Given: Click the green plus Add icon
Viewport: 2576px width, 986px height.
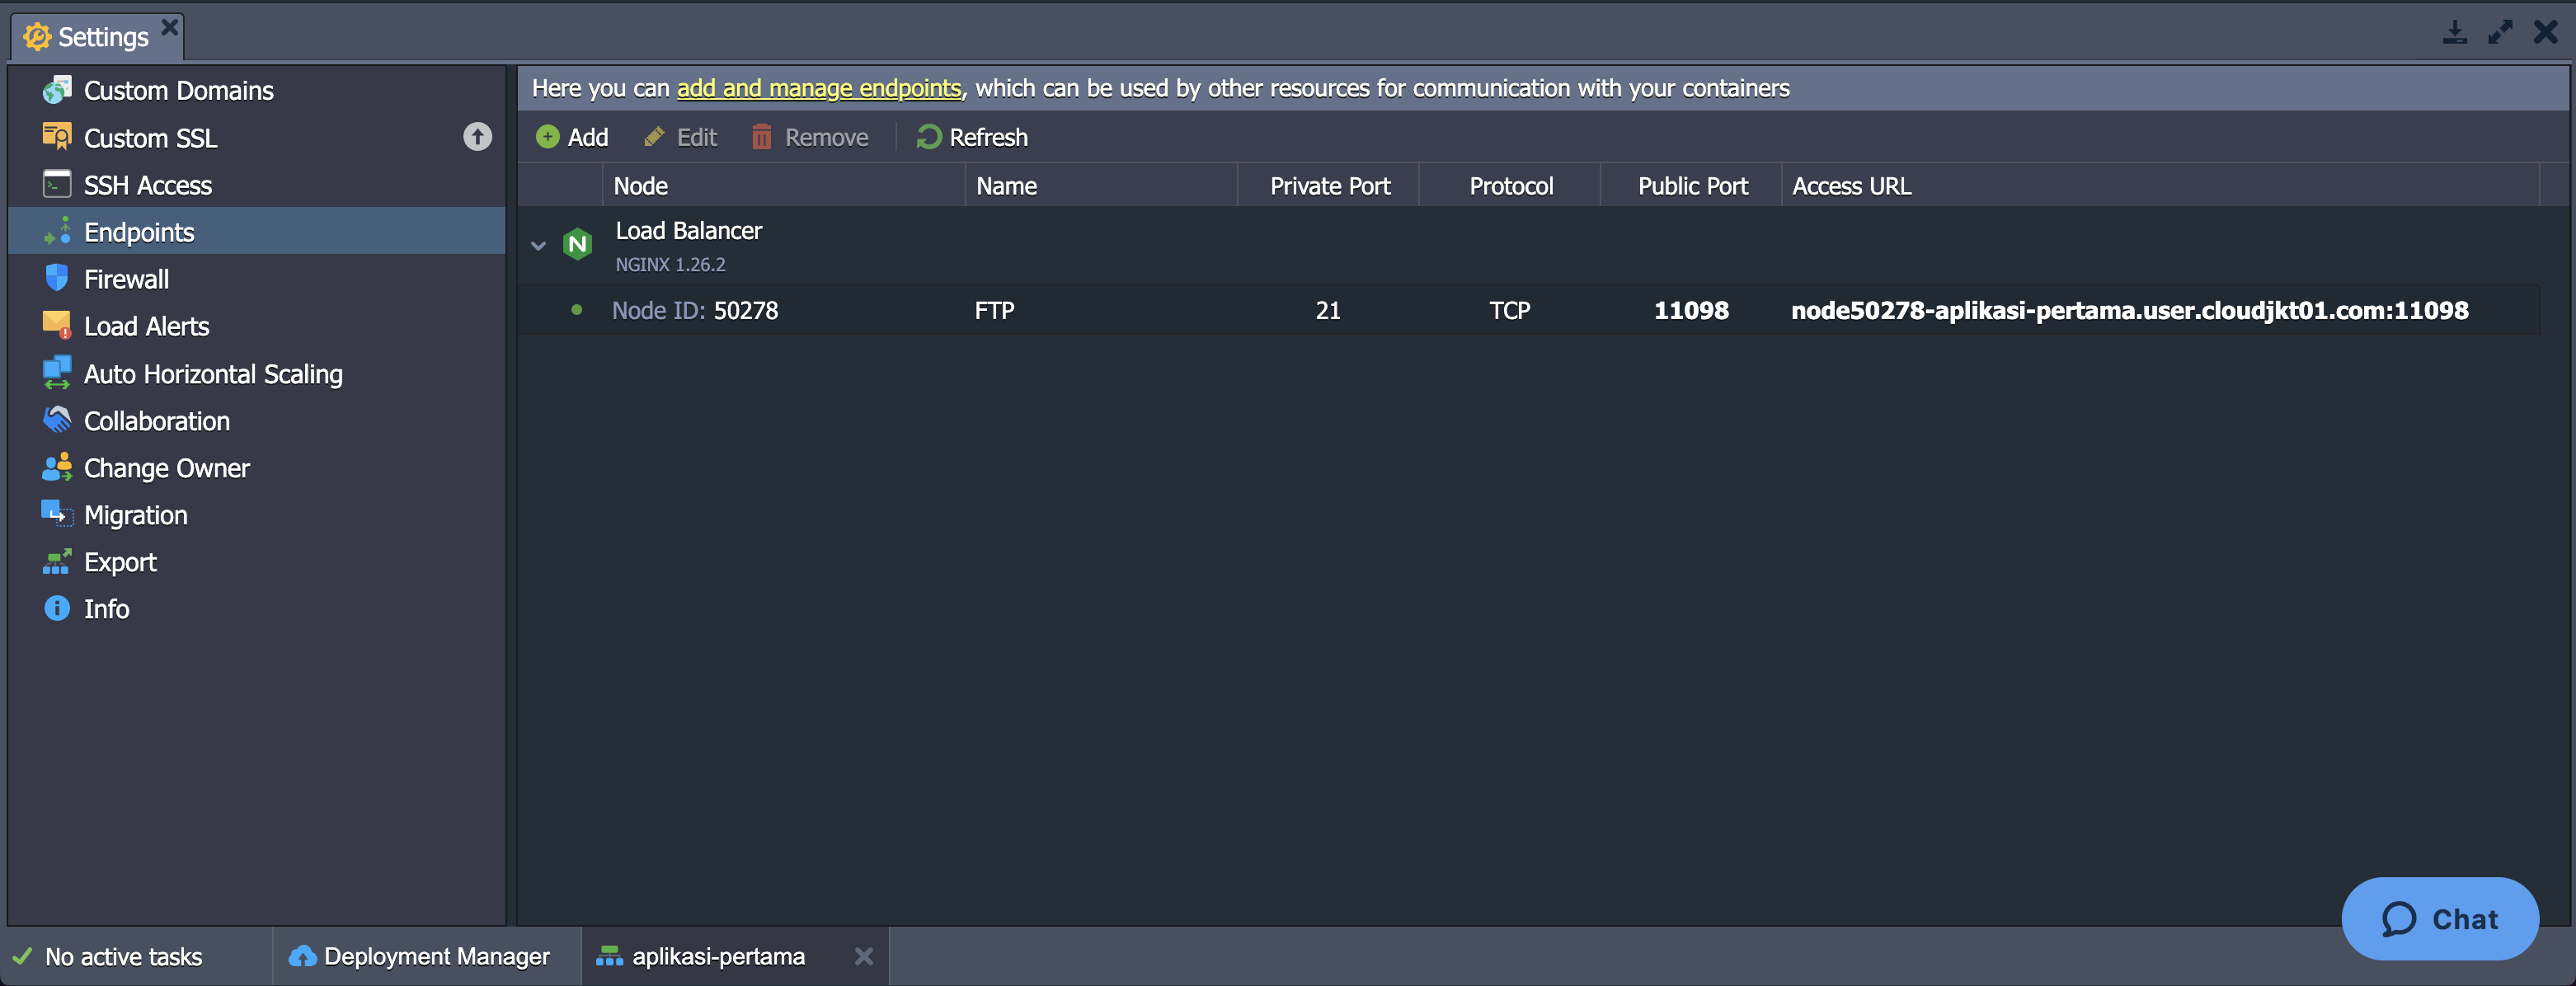Looking at the screenshot, I should 548,137.
